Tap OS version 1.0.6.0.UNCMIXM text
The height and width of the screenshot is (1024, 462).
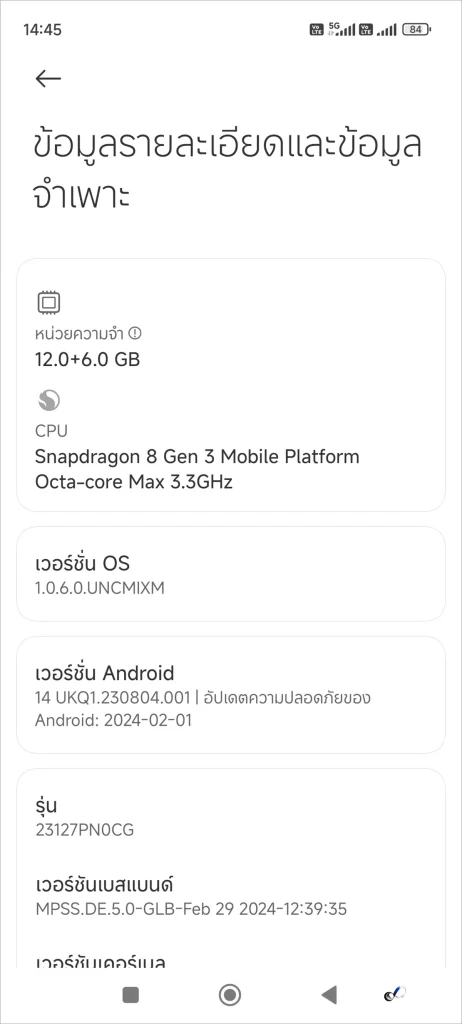click(x=99, y=588)
